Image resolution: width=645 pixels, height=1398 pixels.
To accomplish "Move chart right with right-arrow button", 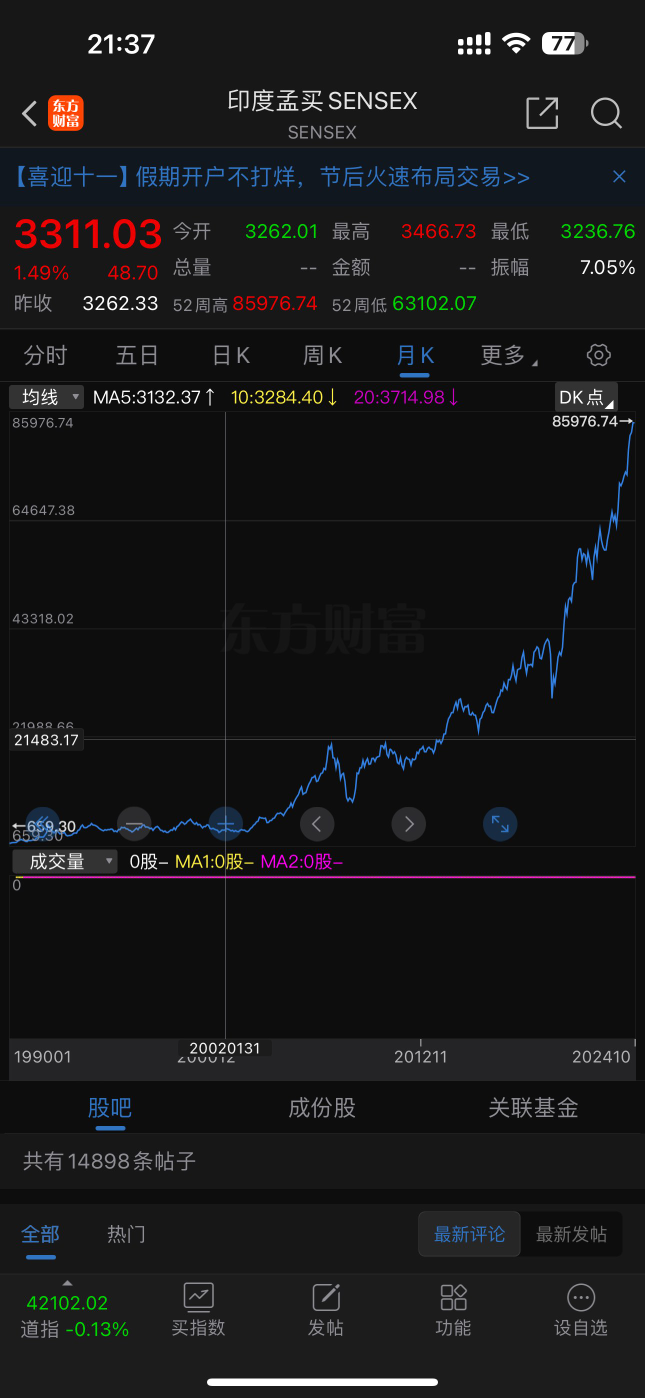I will [409, 824].
